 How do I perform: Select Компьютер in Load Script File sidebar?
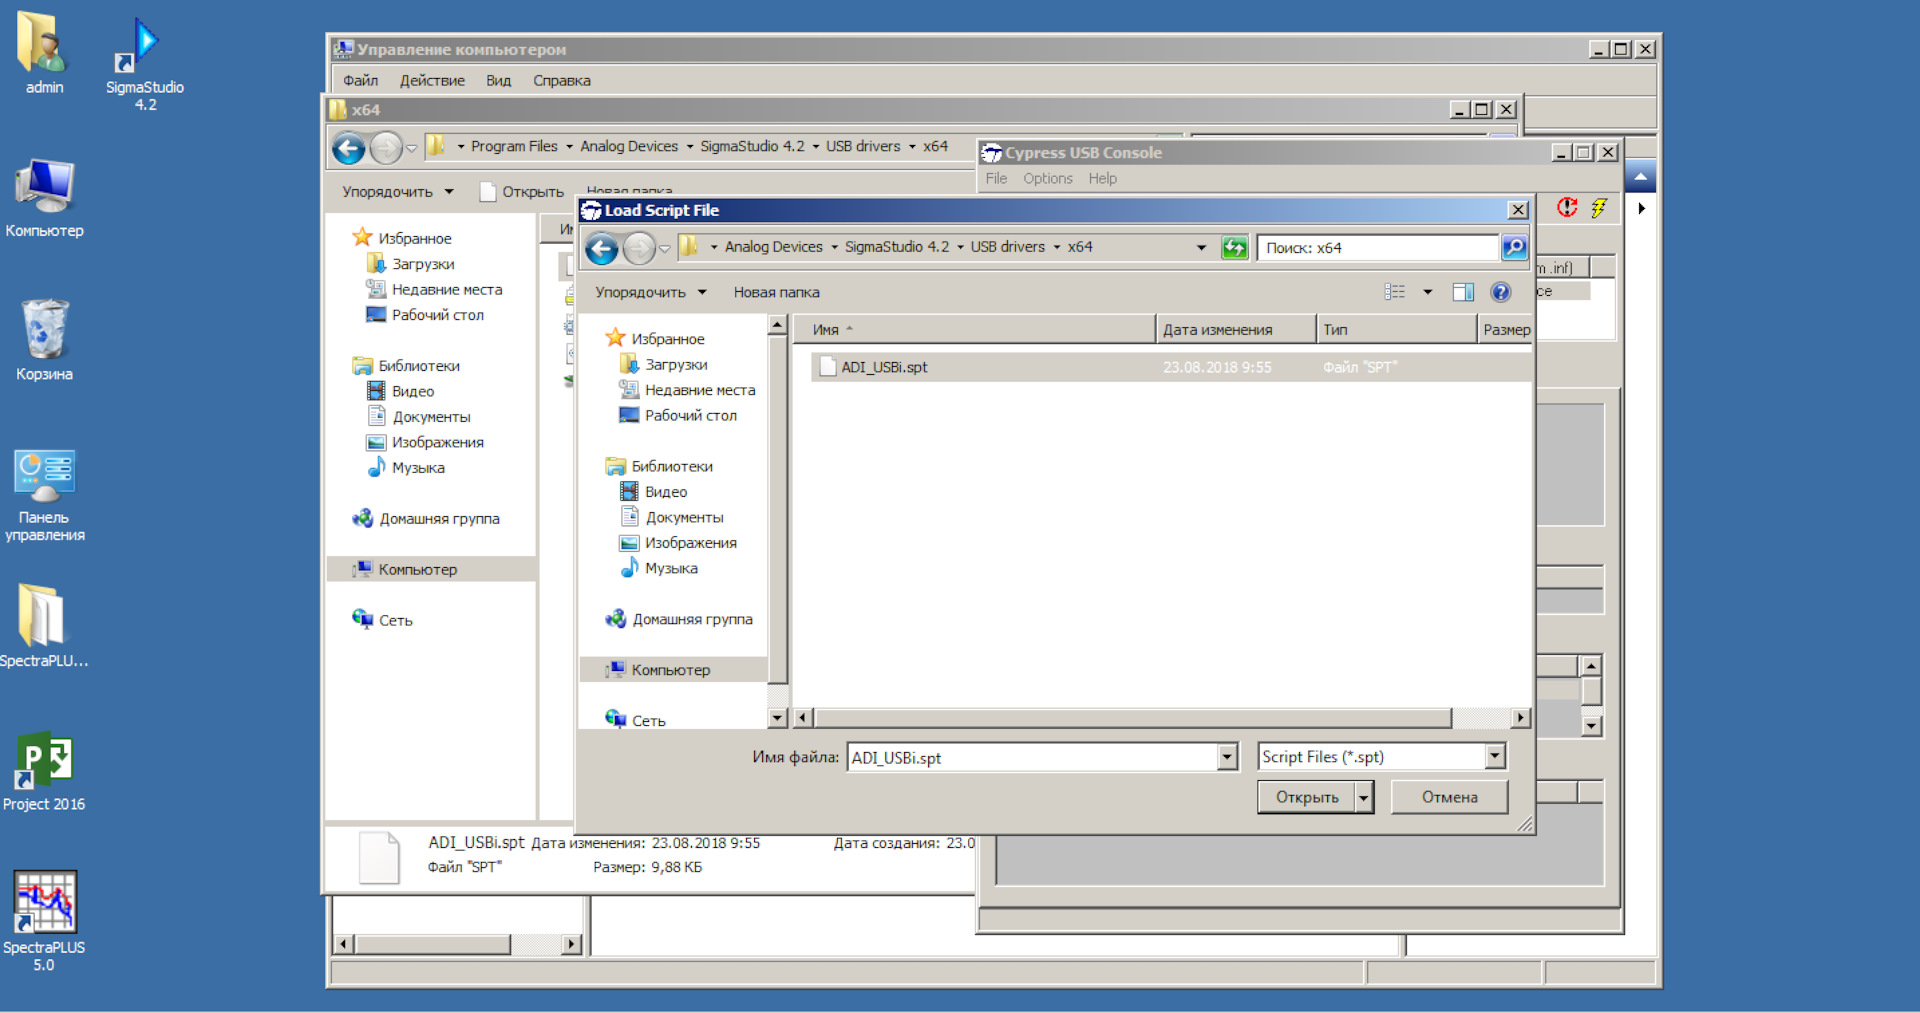pyautogui.click(x=673, y=670)
